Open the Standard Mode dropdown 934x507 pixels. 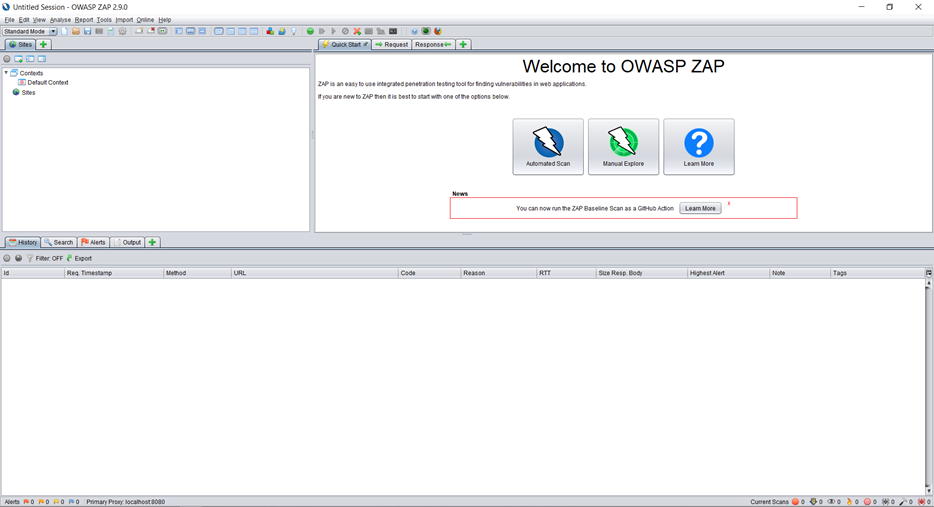[29, 31]
